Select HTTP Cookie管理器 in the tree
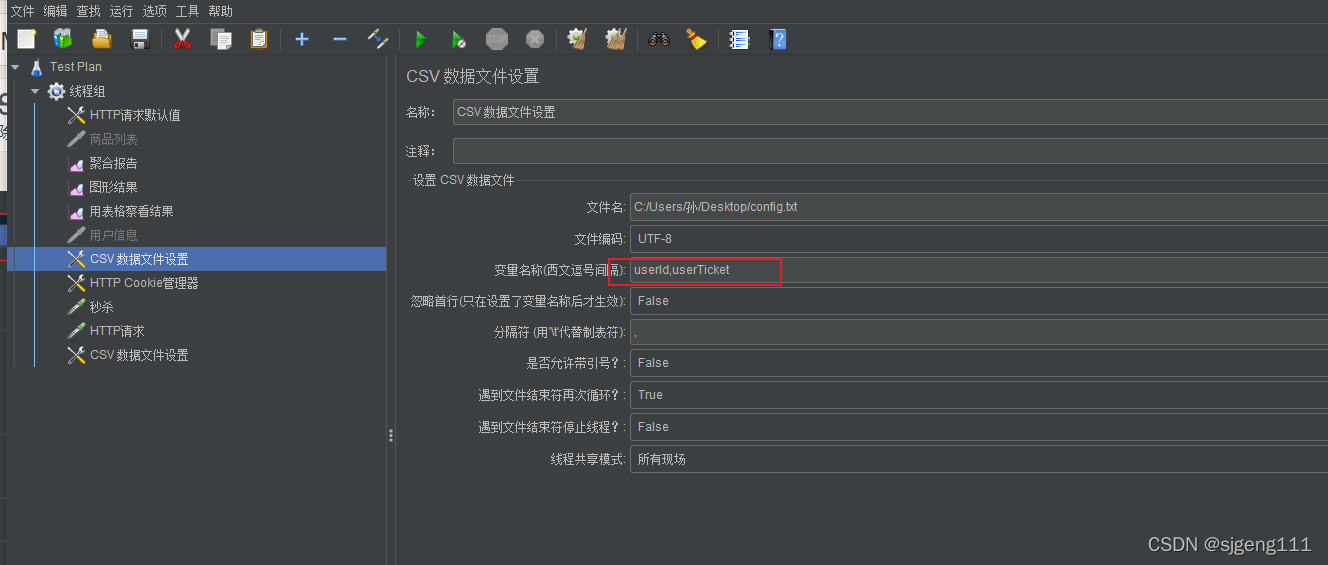 144,283
